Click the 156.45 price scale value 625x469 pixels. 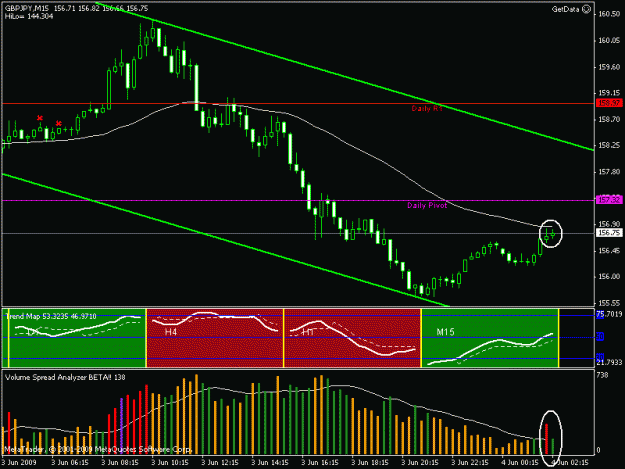pyautogui.click(x=609, y=251)
